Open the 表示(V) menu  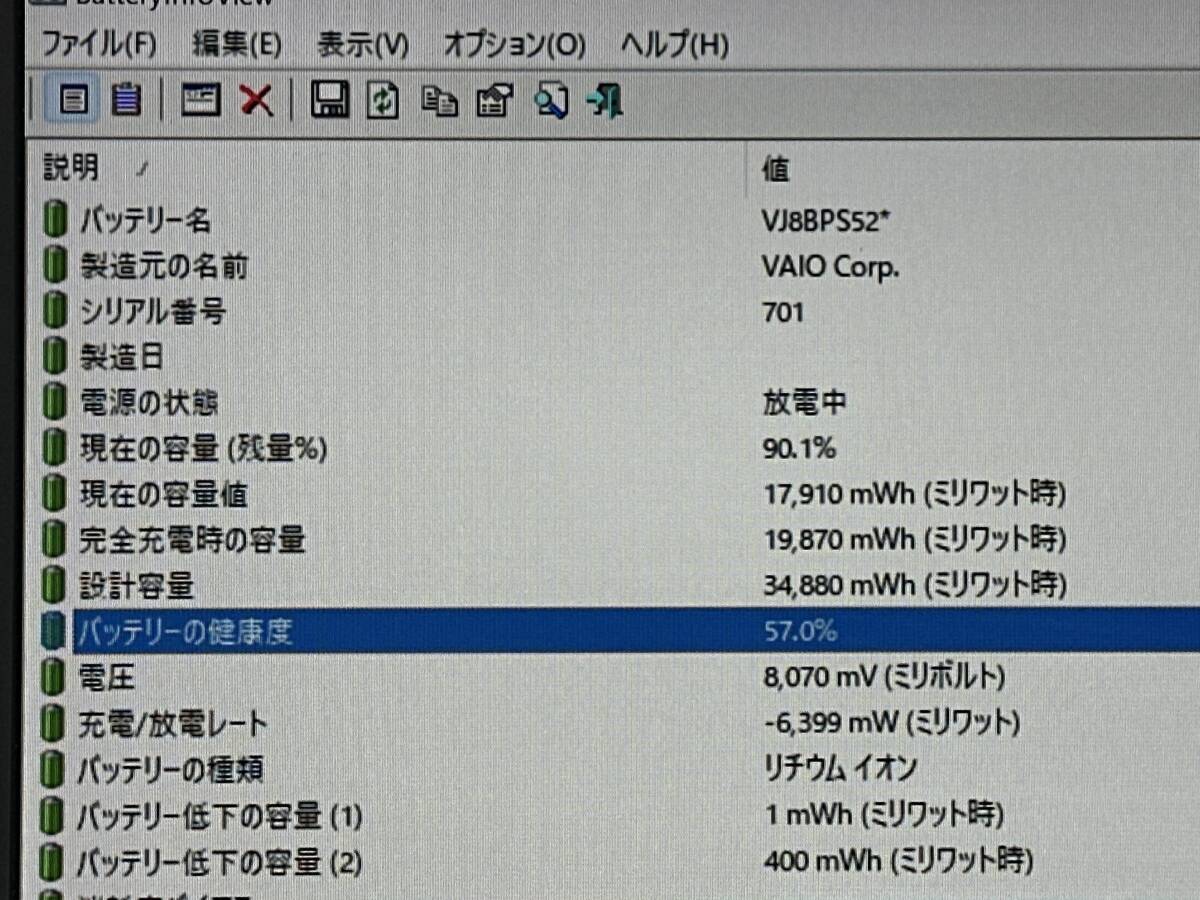click(363, 44)
